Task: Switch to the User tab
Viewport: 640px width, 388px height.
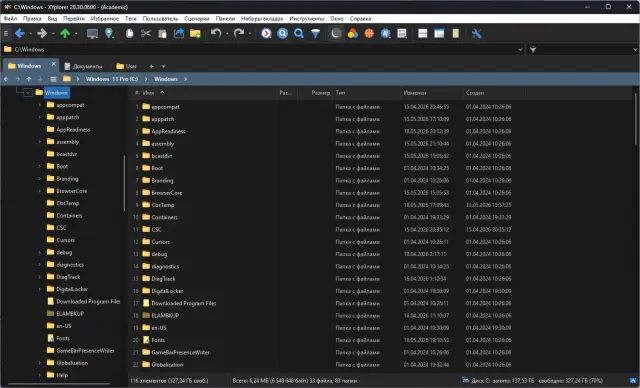Action: pyautogui.click(x=127, y=66)
